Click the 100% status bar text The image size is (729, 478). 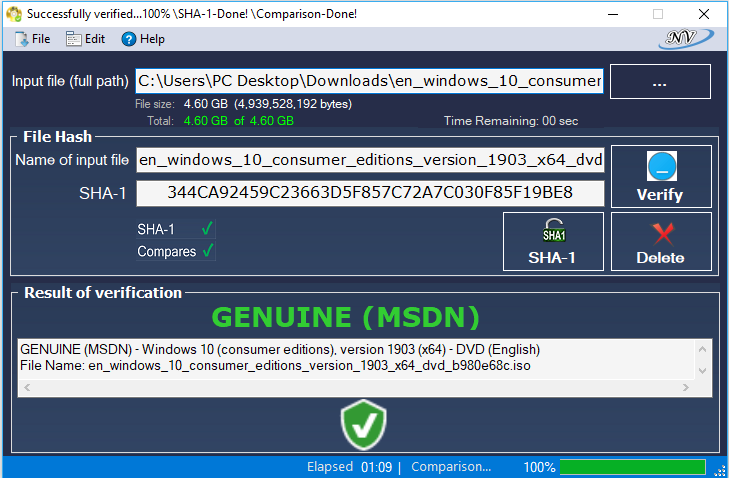[539, 467]
